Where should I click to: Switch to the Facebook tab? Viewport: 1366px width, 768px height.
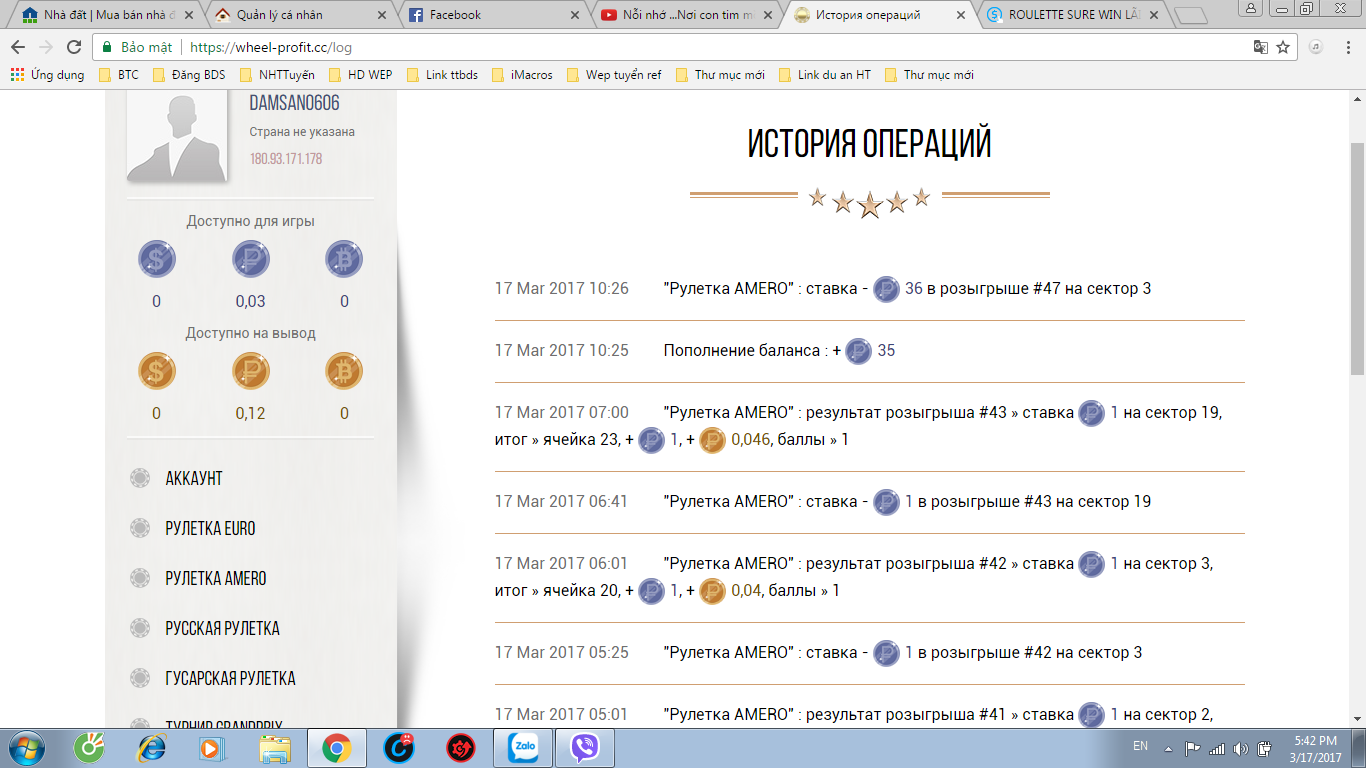(x=492, y=15)
